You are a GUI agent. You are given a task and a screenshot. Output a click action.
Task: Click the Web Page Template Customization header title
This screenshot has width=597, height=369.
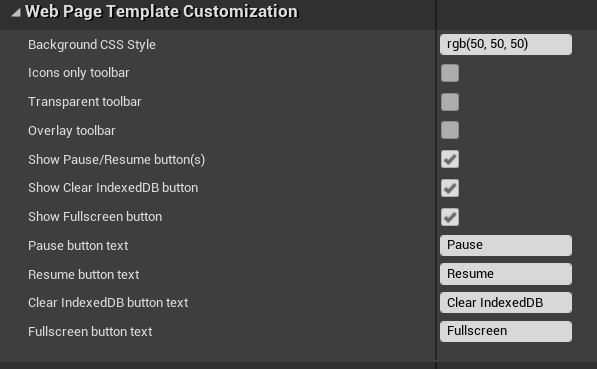click(x=161, y=11)
